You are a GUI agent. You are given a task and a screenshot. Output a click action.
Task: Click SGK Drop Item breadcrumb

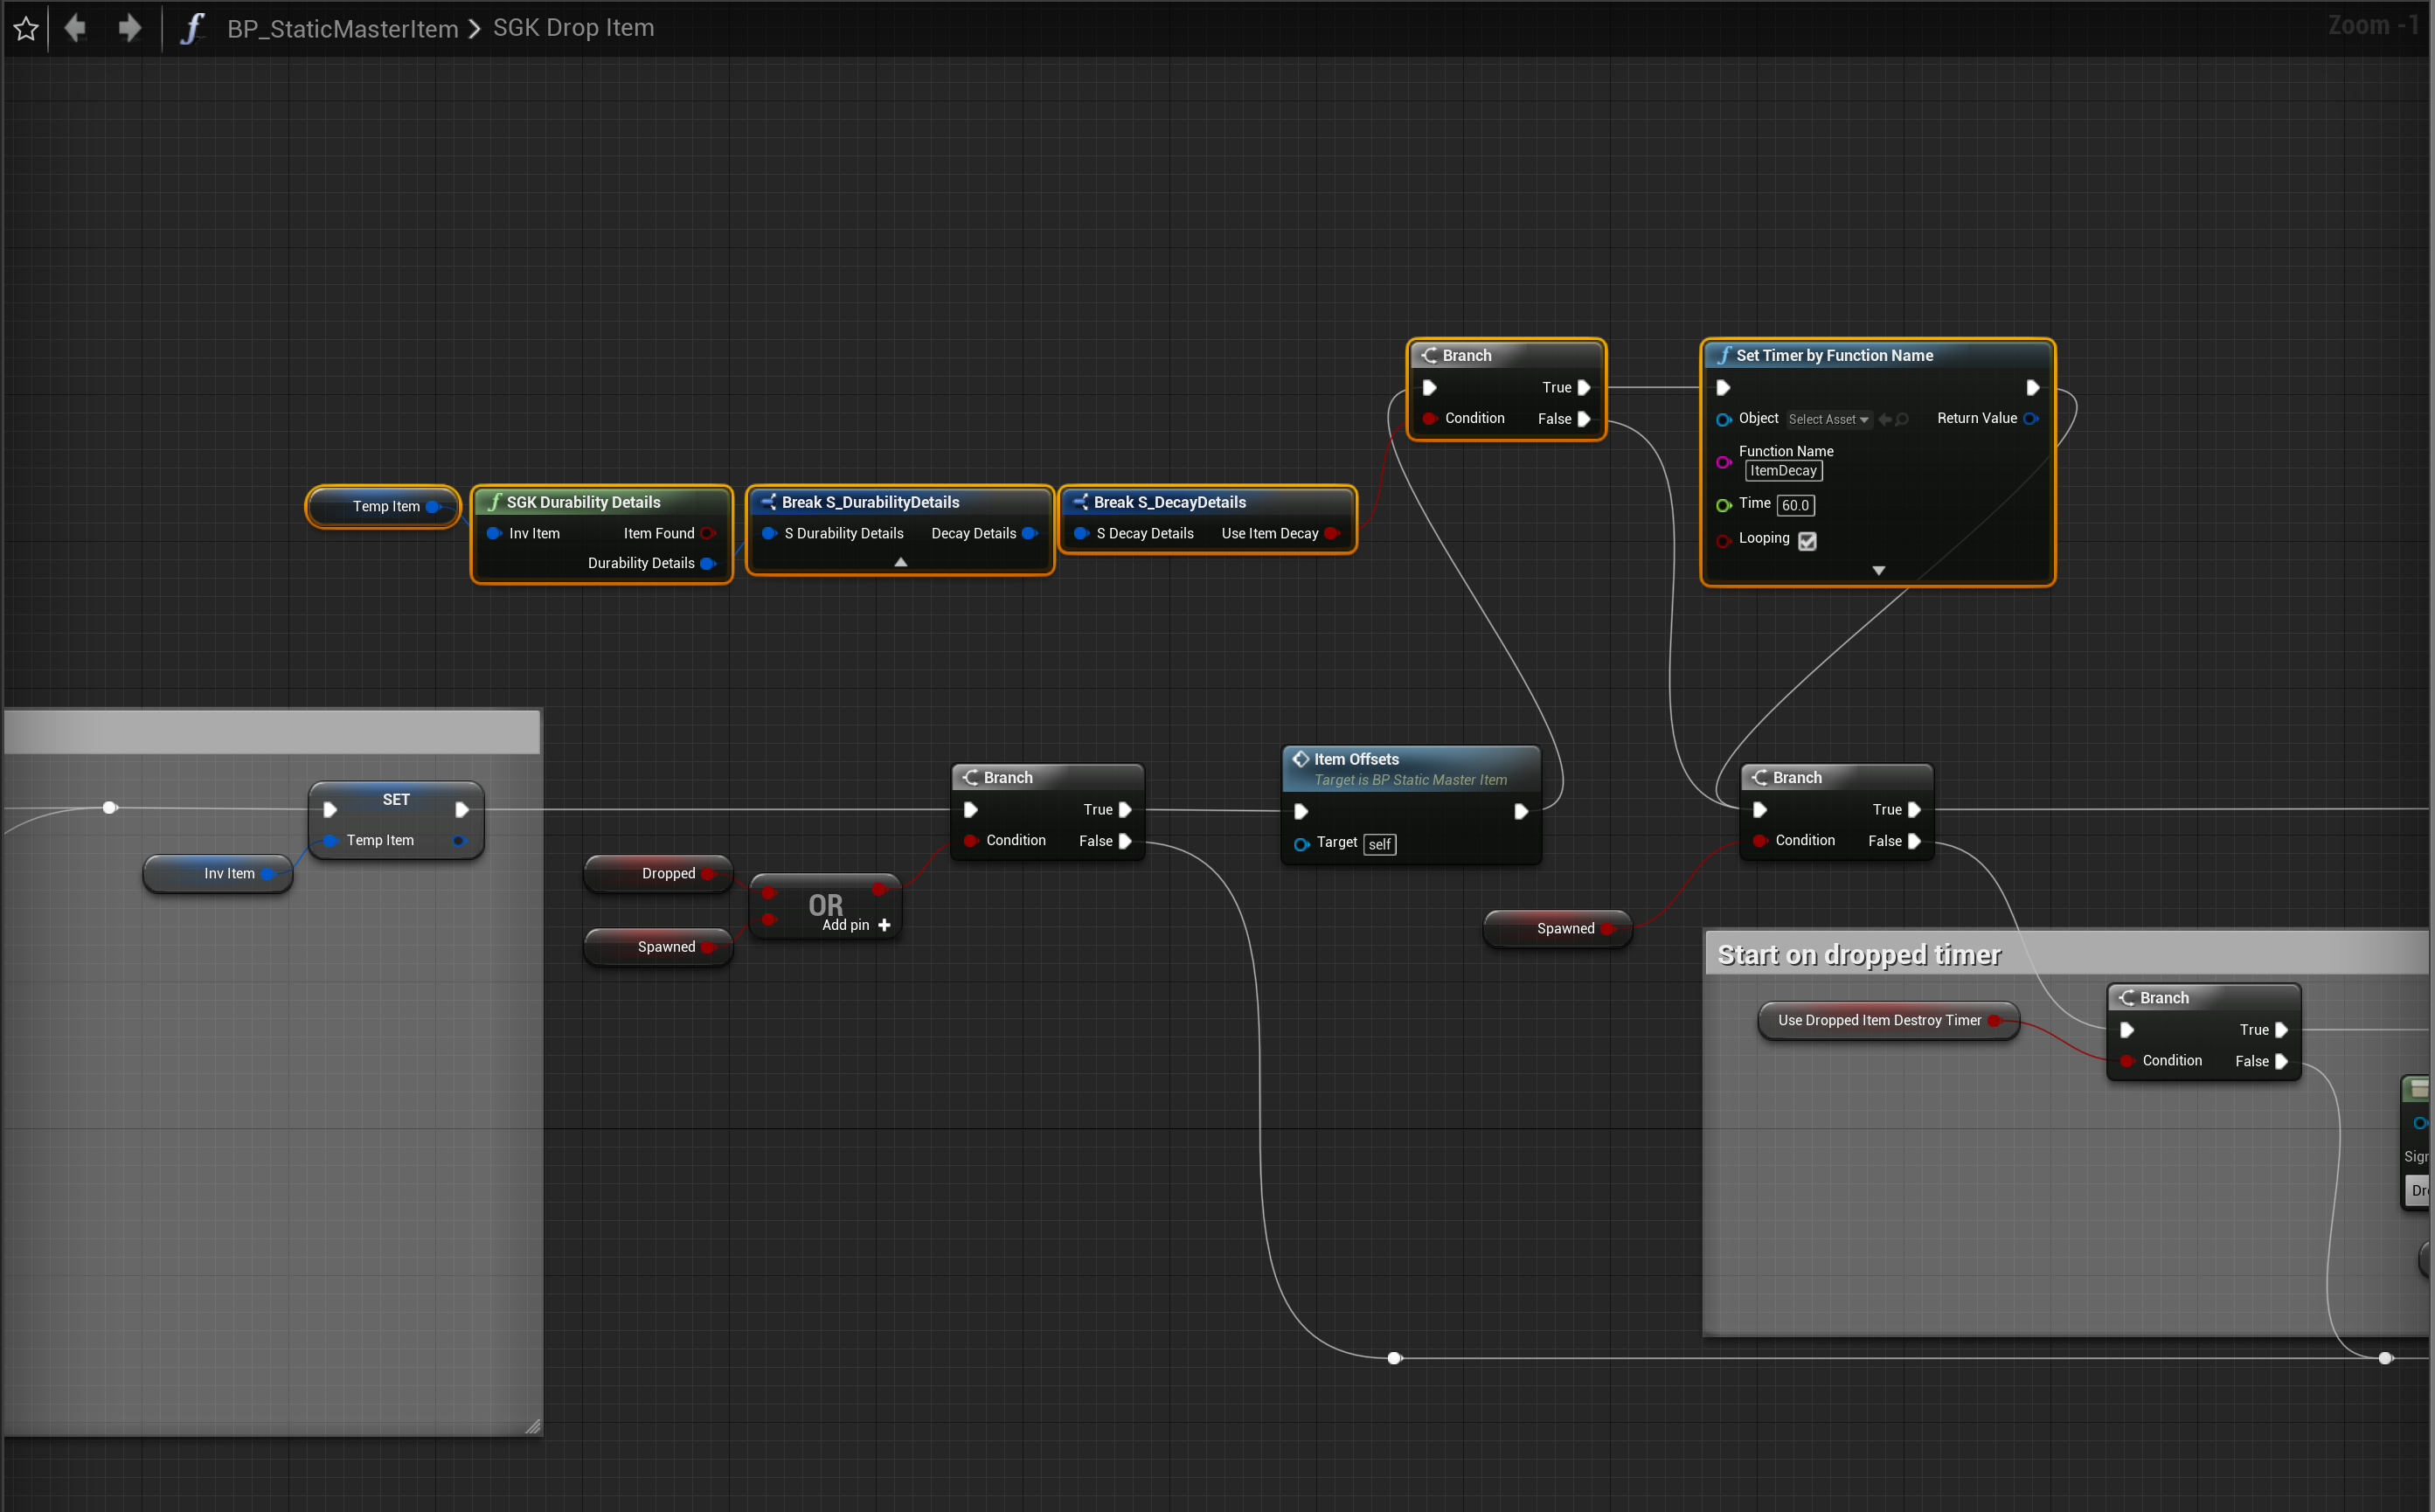coord(573,28)
